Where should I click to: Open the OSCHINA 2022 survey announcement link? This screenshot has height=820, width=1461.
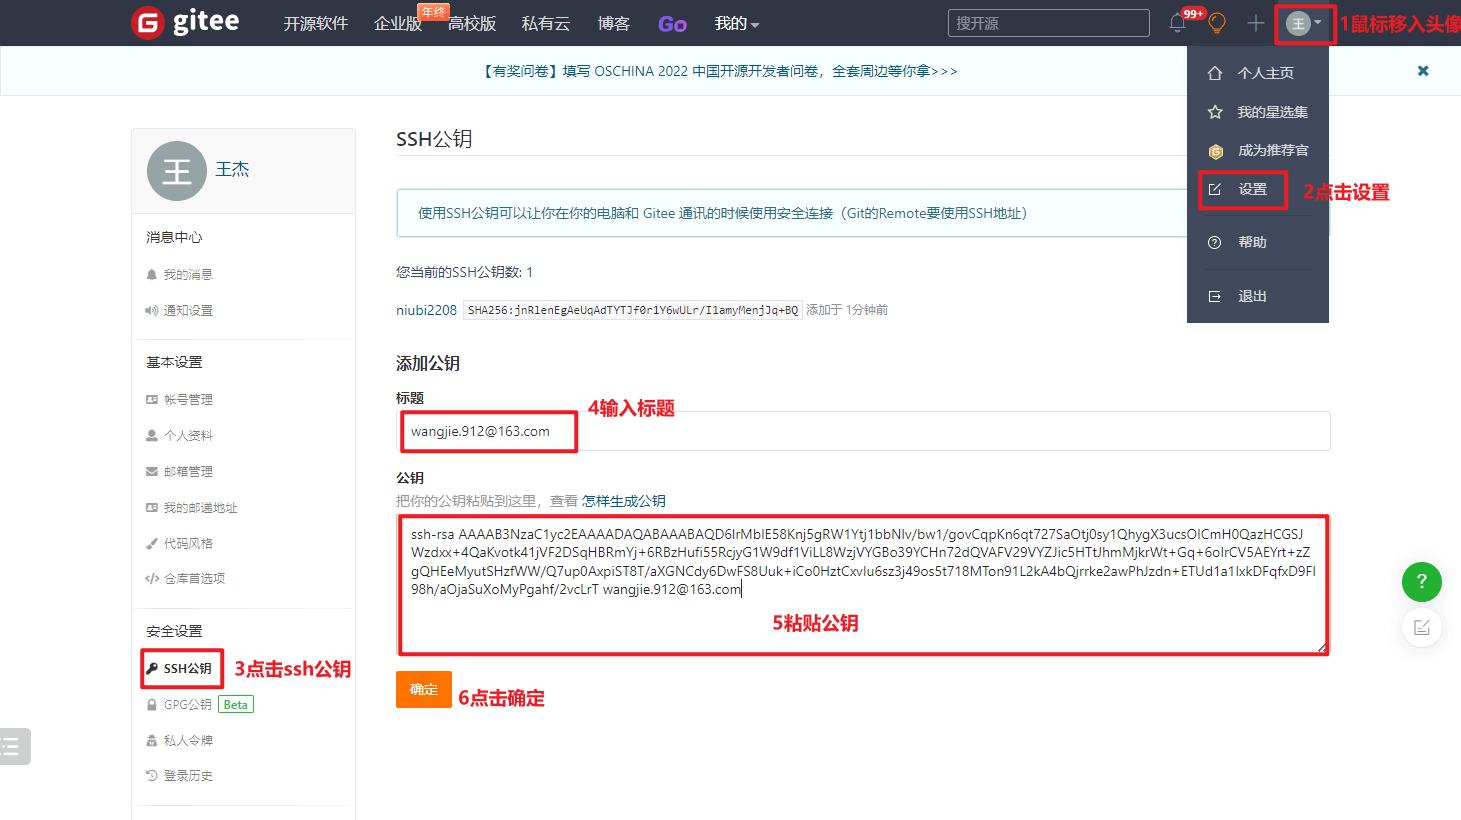click(720, 71)
